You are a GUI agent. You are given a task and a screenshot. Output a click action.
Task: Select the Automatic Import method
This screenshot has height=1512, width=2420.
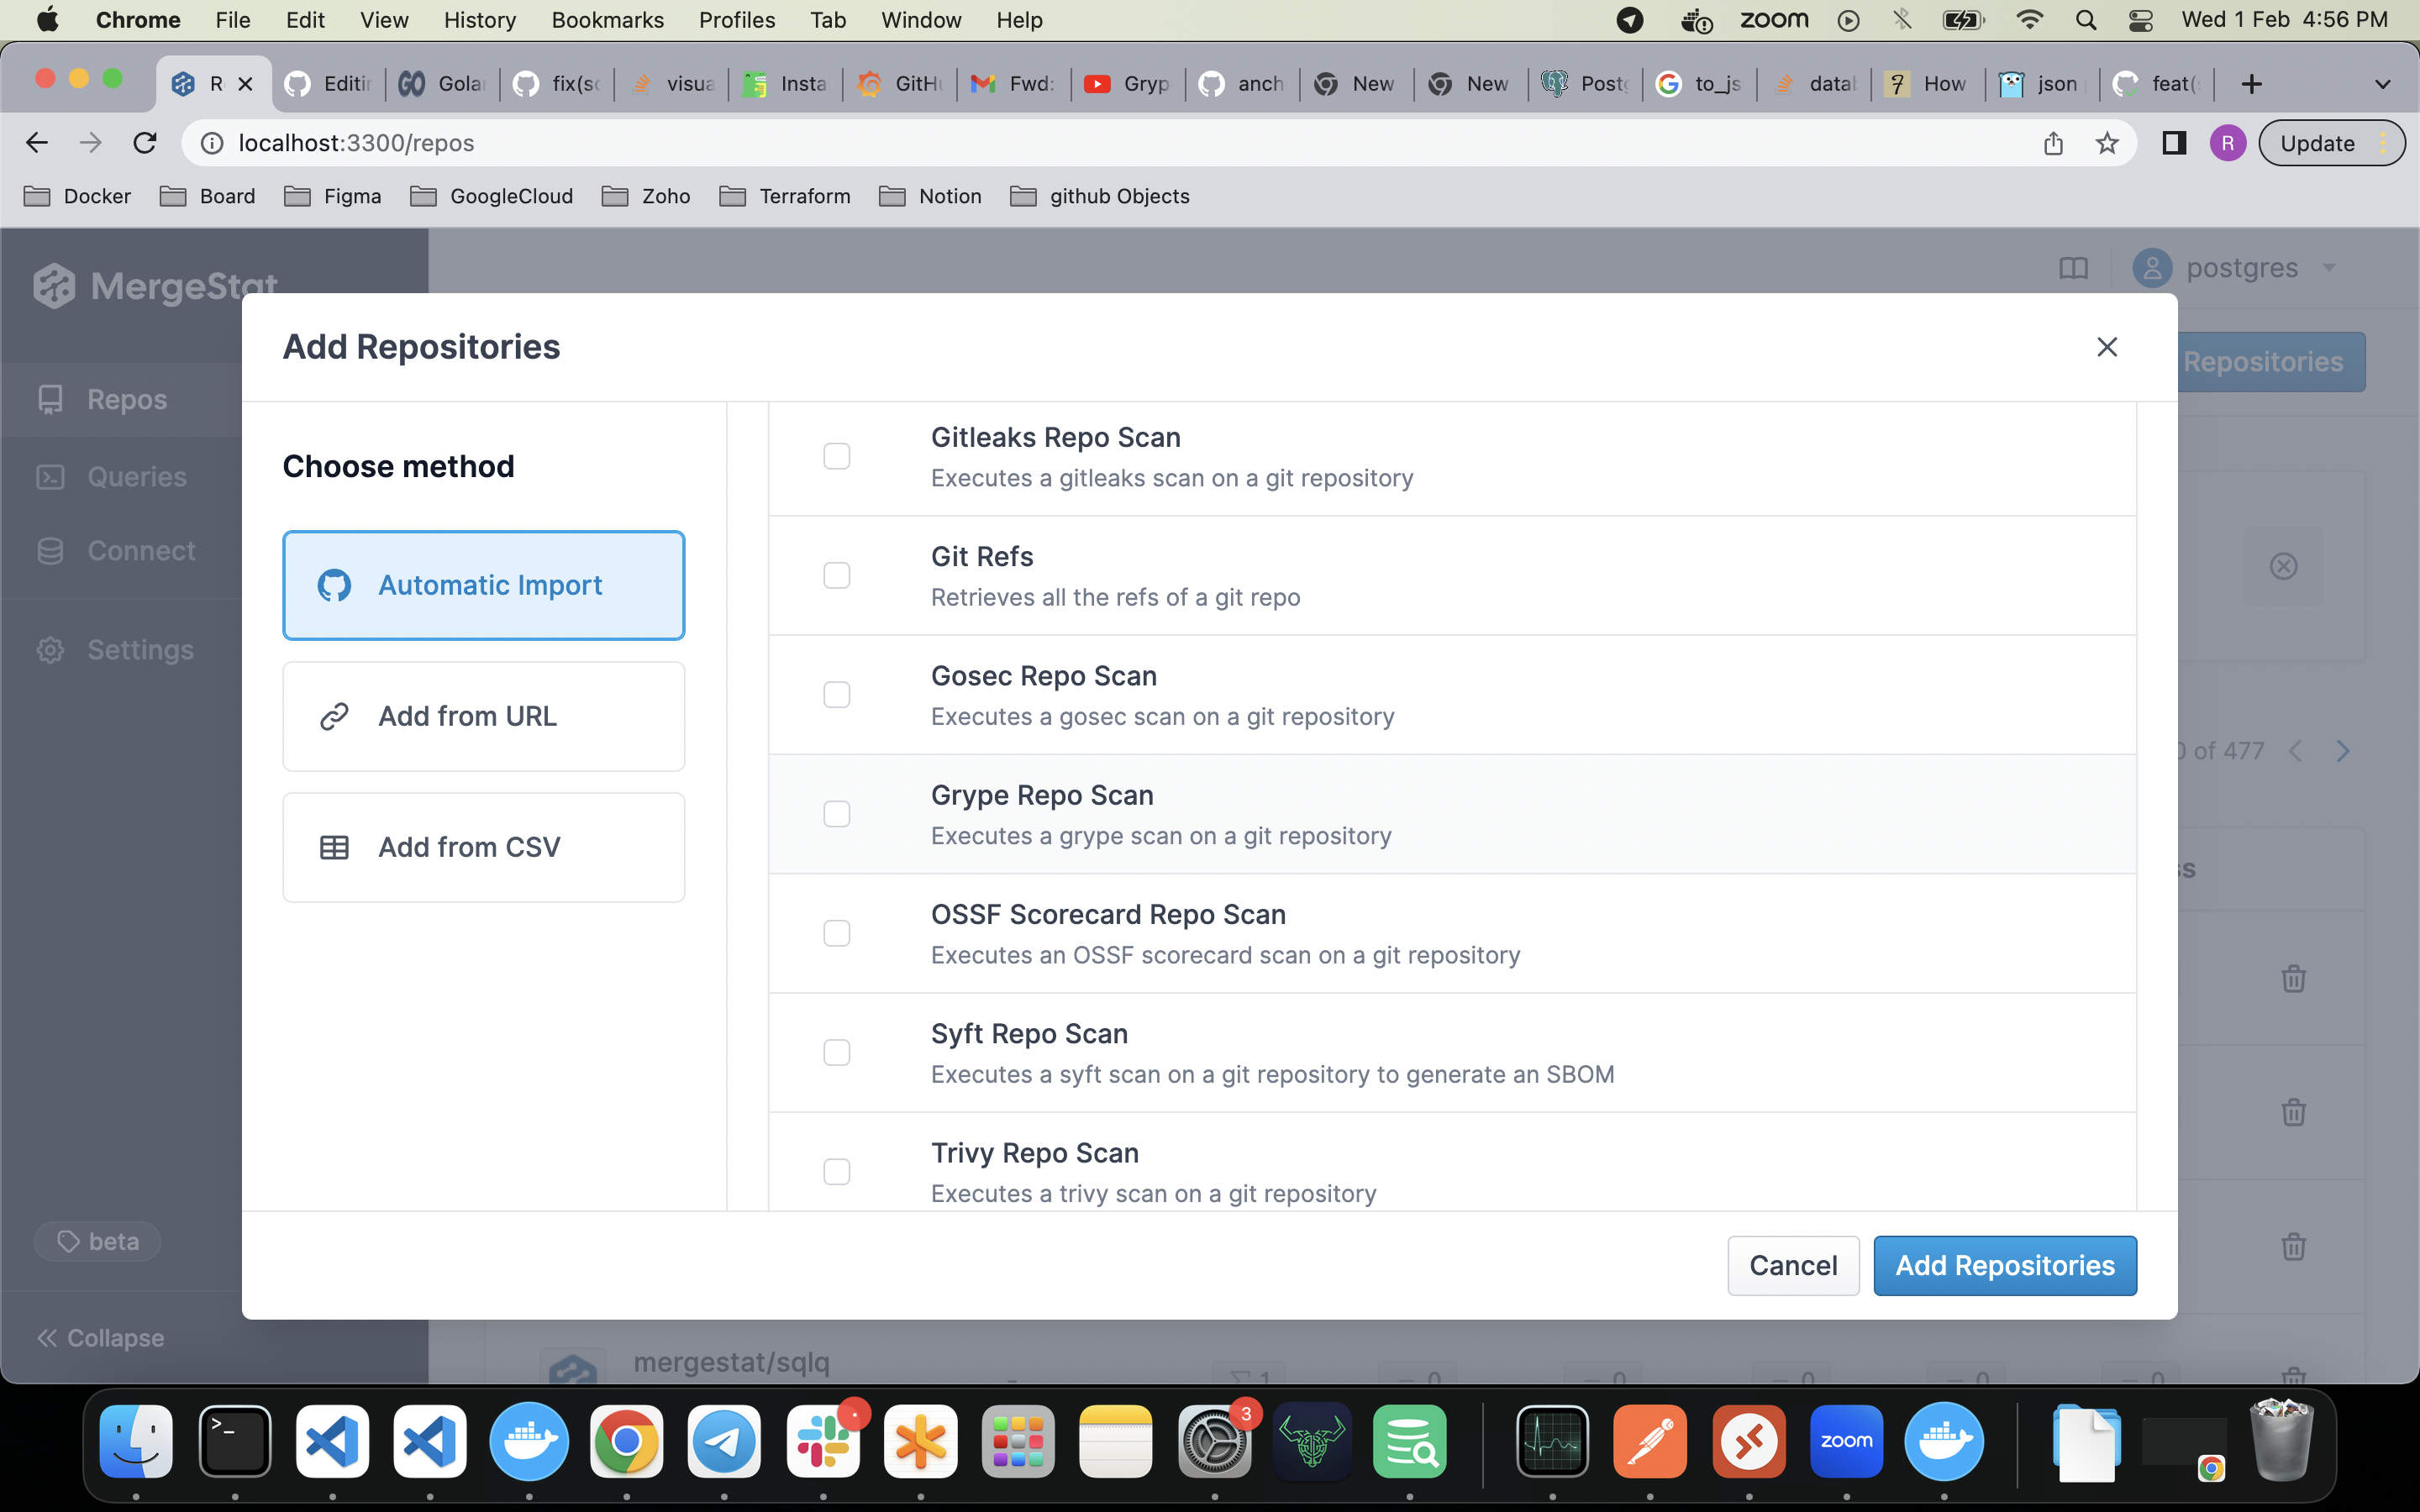pos(483,585)
